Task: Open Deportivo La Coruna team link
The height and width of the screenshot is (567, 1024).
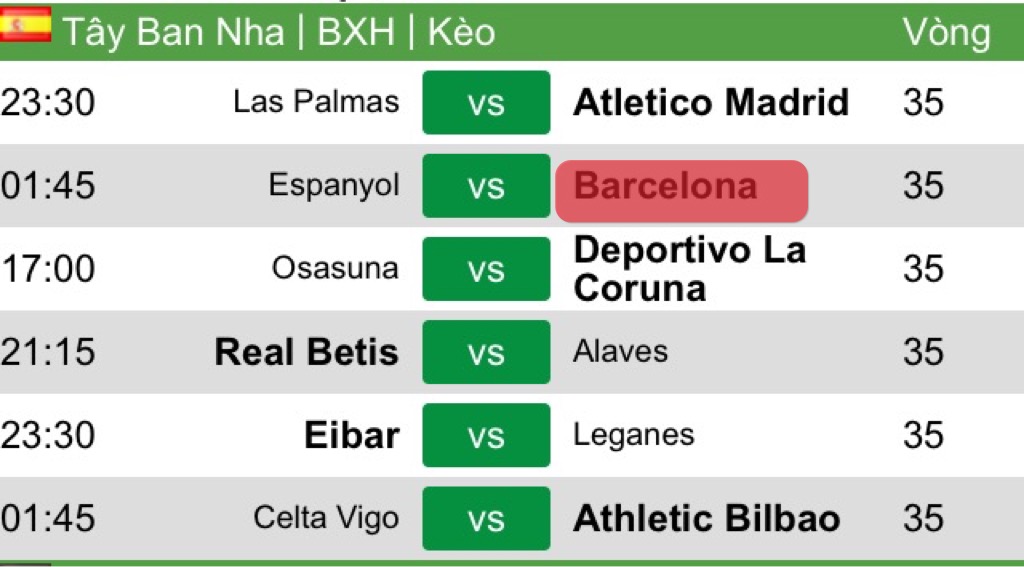Action: click(690, 268)
